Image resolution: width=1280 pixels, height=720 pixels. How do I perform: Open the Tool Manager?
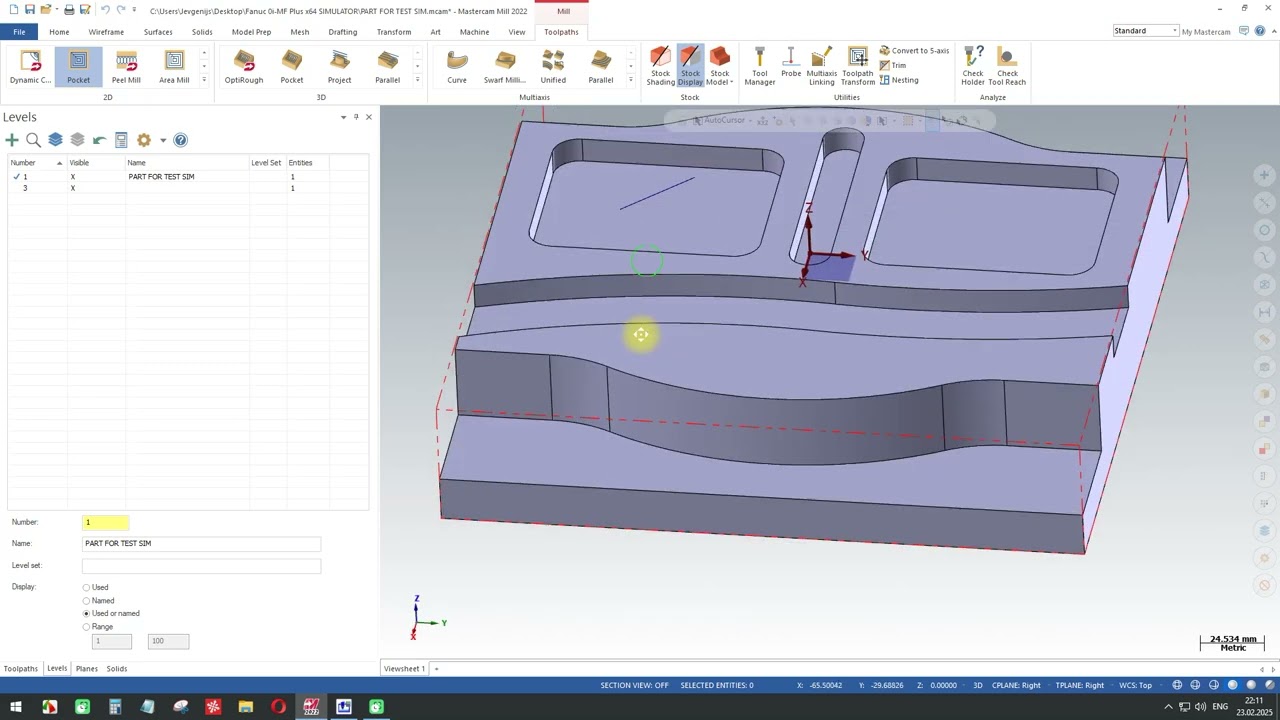tap(760, 66)
